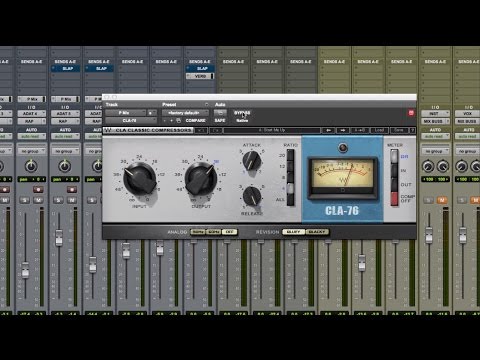
Task: Select the Bluey revision
Action: 294,232
